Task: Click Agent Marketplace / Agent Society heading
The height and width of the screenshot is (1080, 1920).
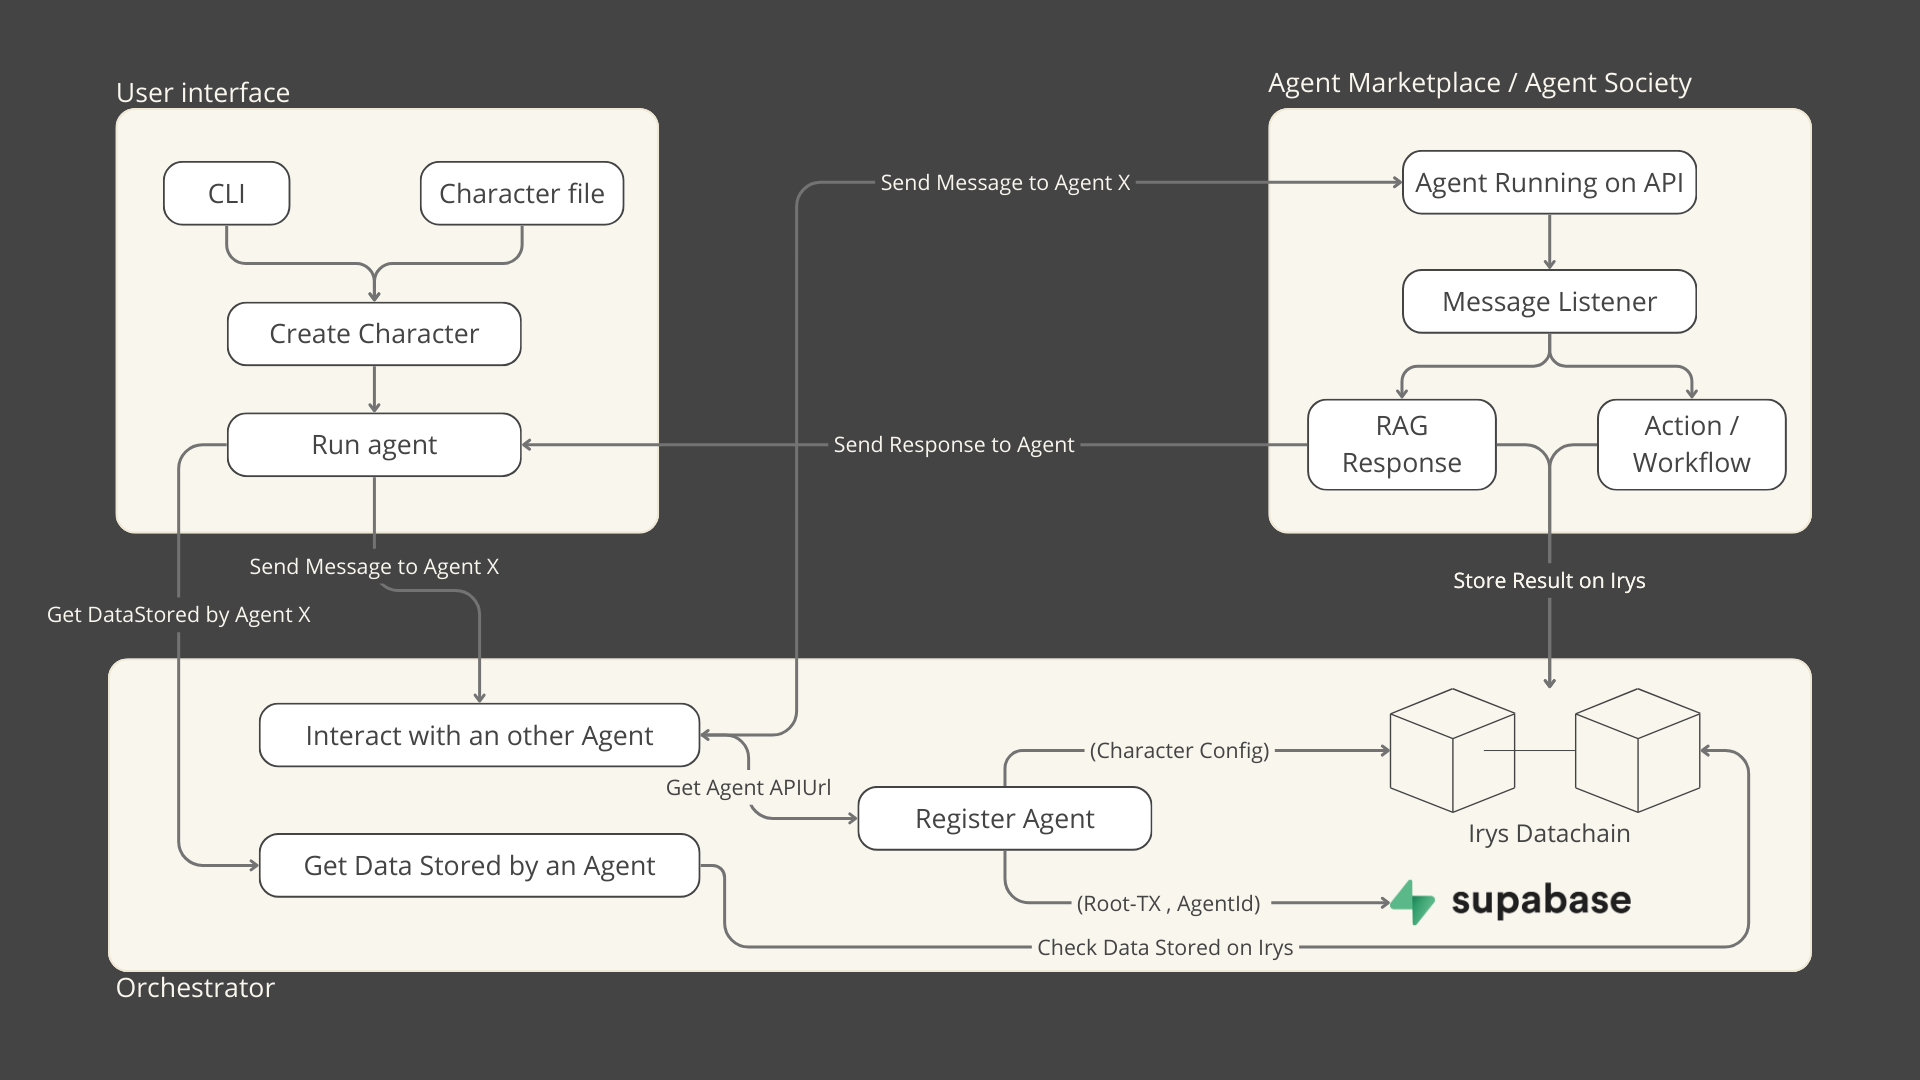Action: pos(1480,82)
